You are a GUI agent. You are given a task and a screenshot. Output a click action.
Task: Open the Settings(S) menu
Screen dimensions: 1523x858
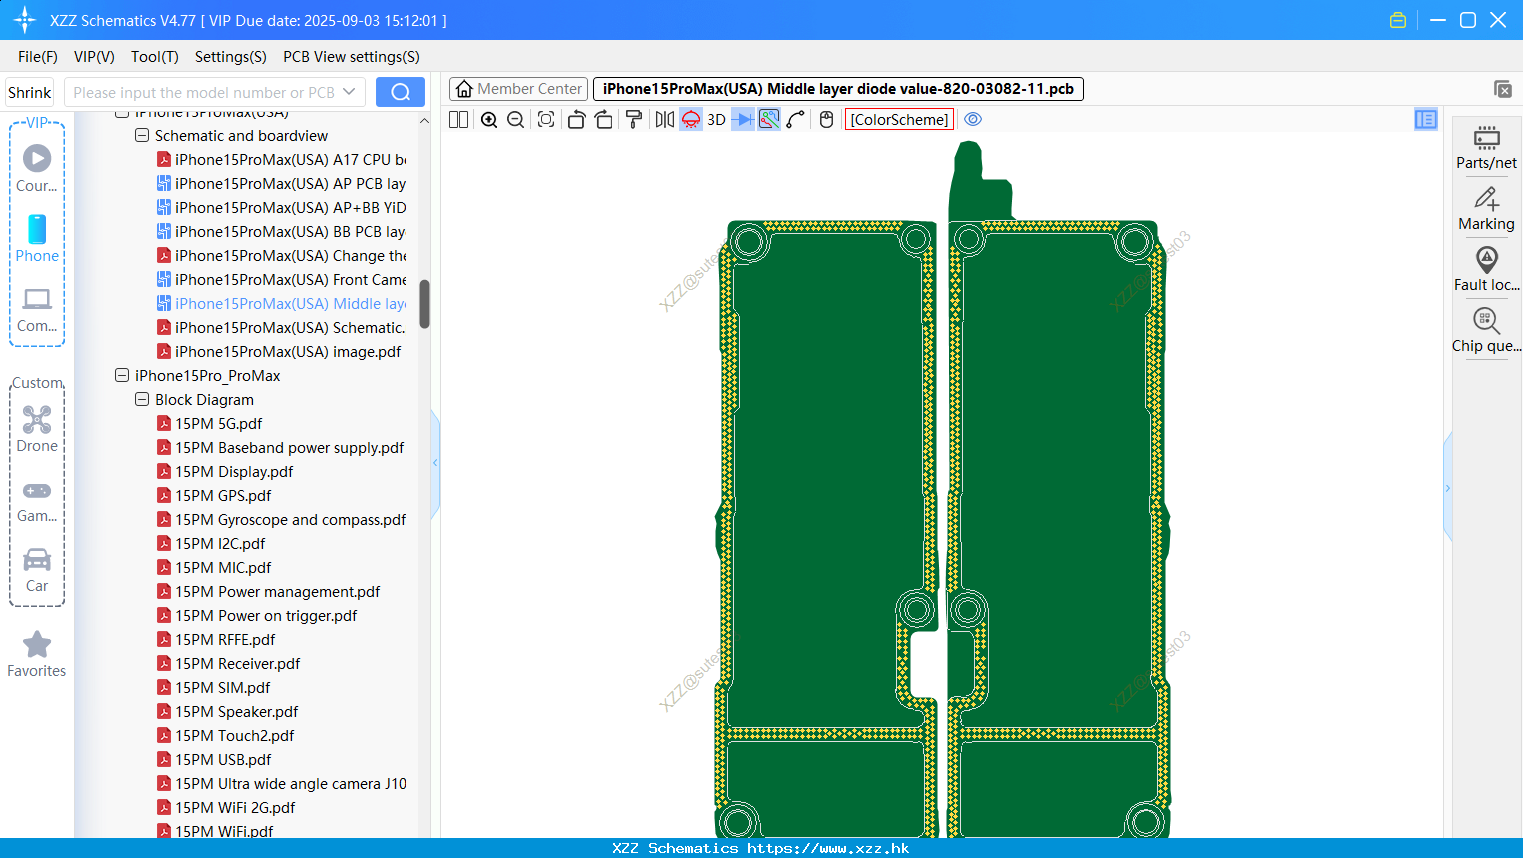coord(230,57)
